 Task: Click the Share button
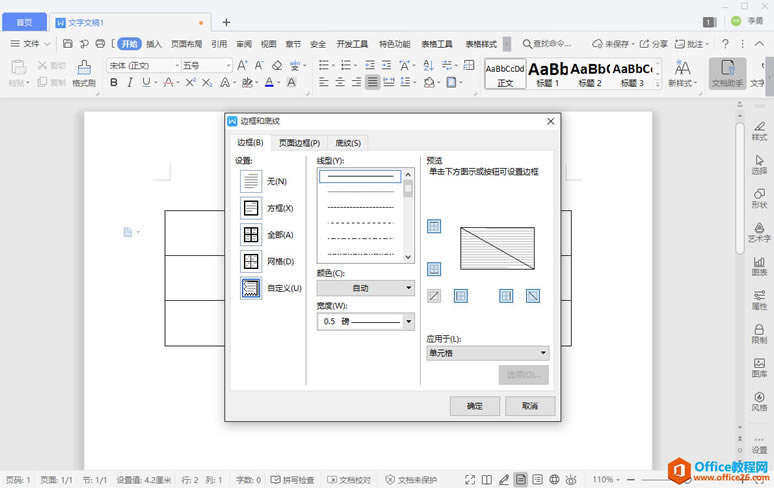point(654,44)
